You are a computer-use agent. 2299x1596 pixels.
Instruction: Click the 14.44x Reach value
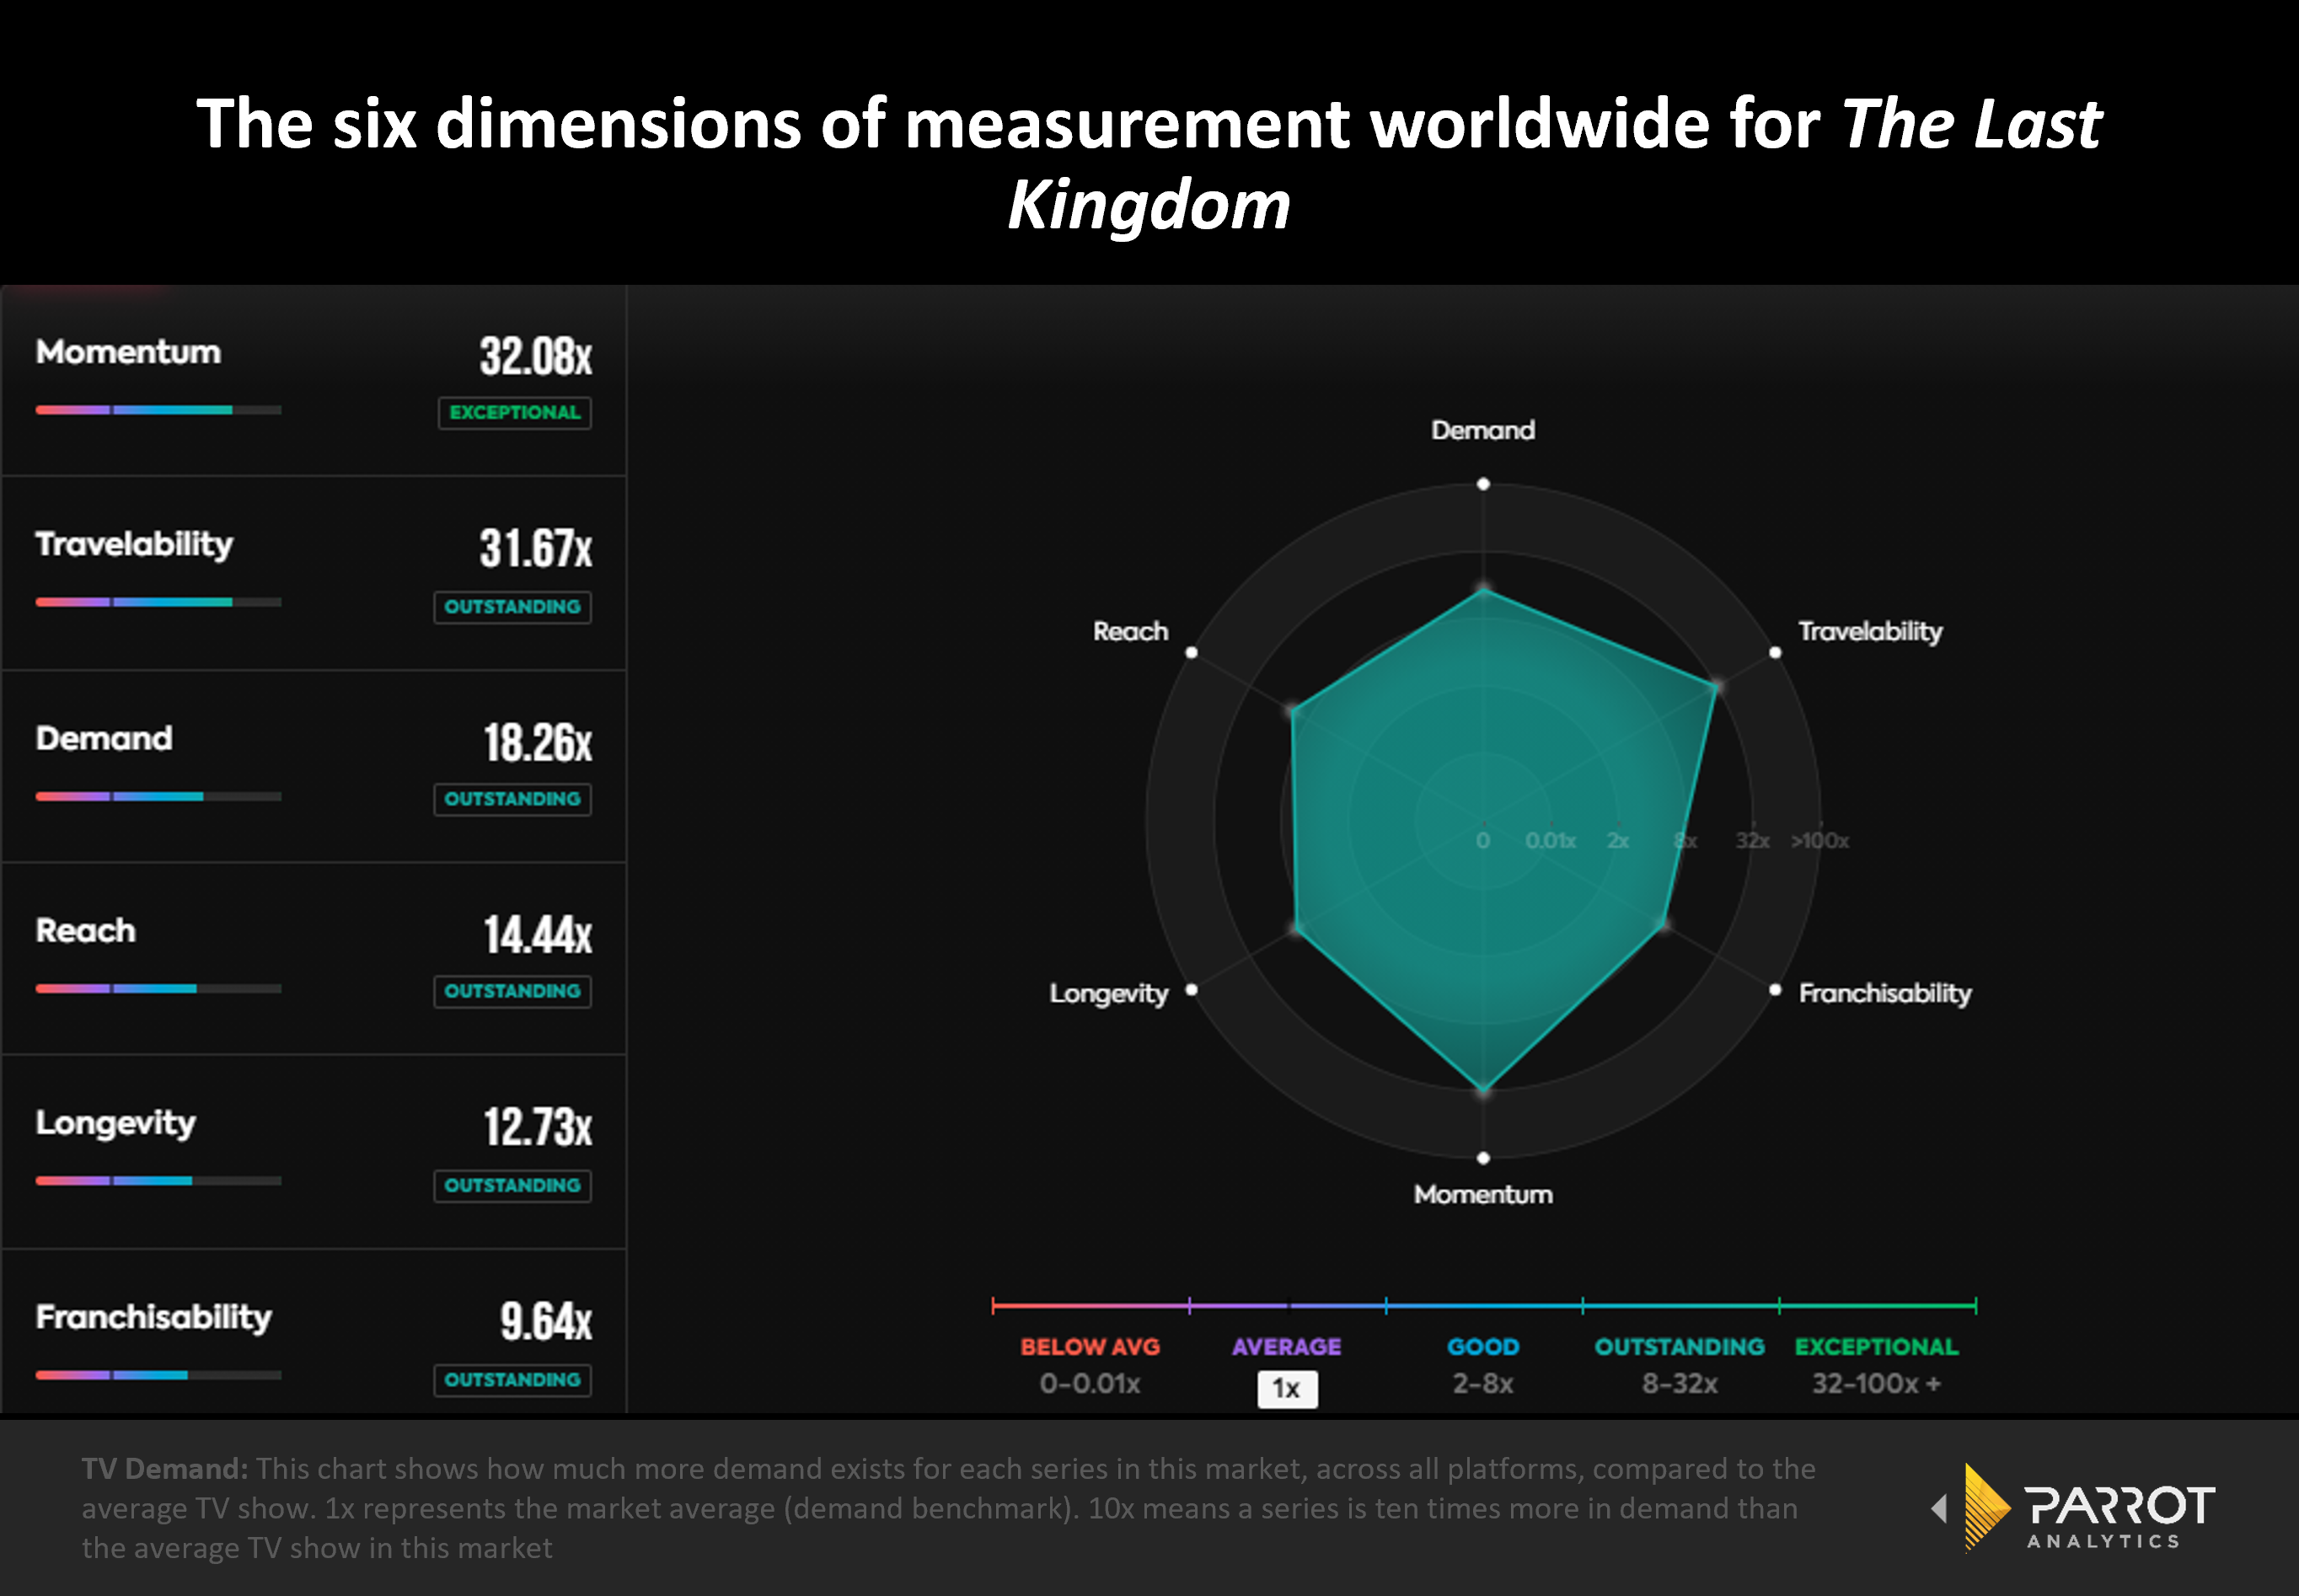[538, 934]
